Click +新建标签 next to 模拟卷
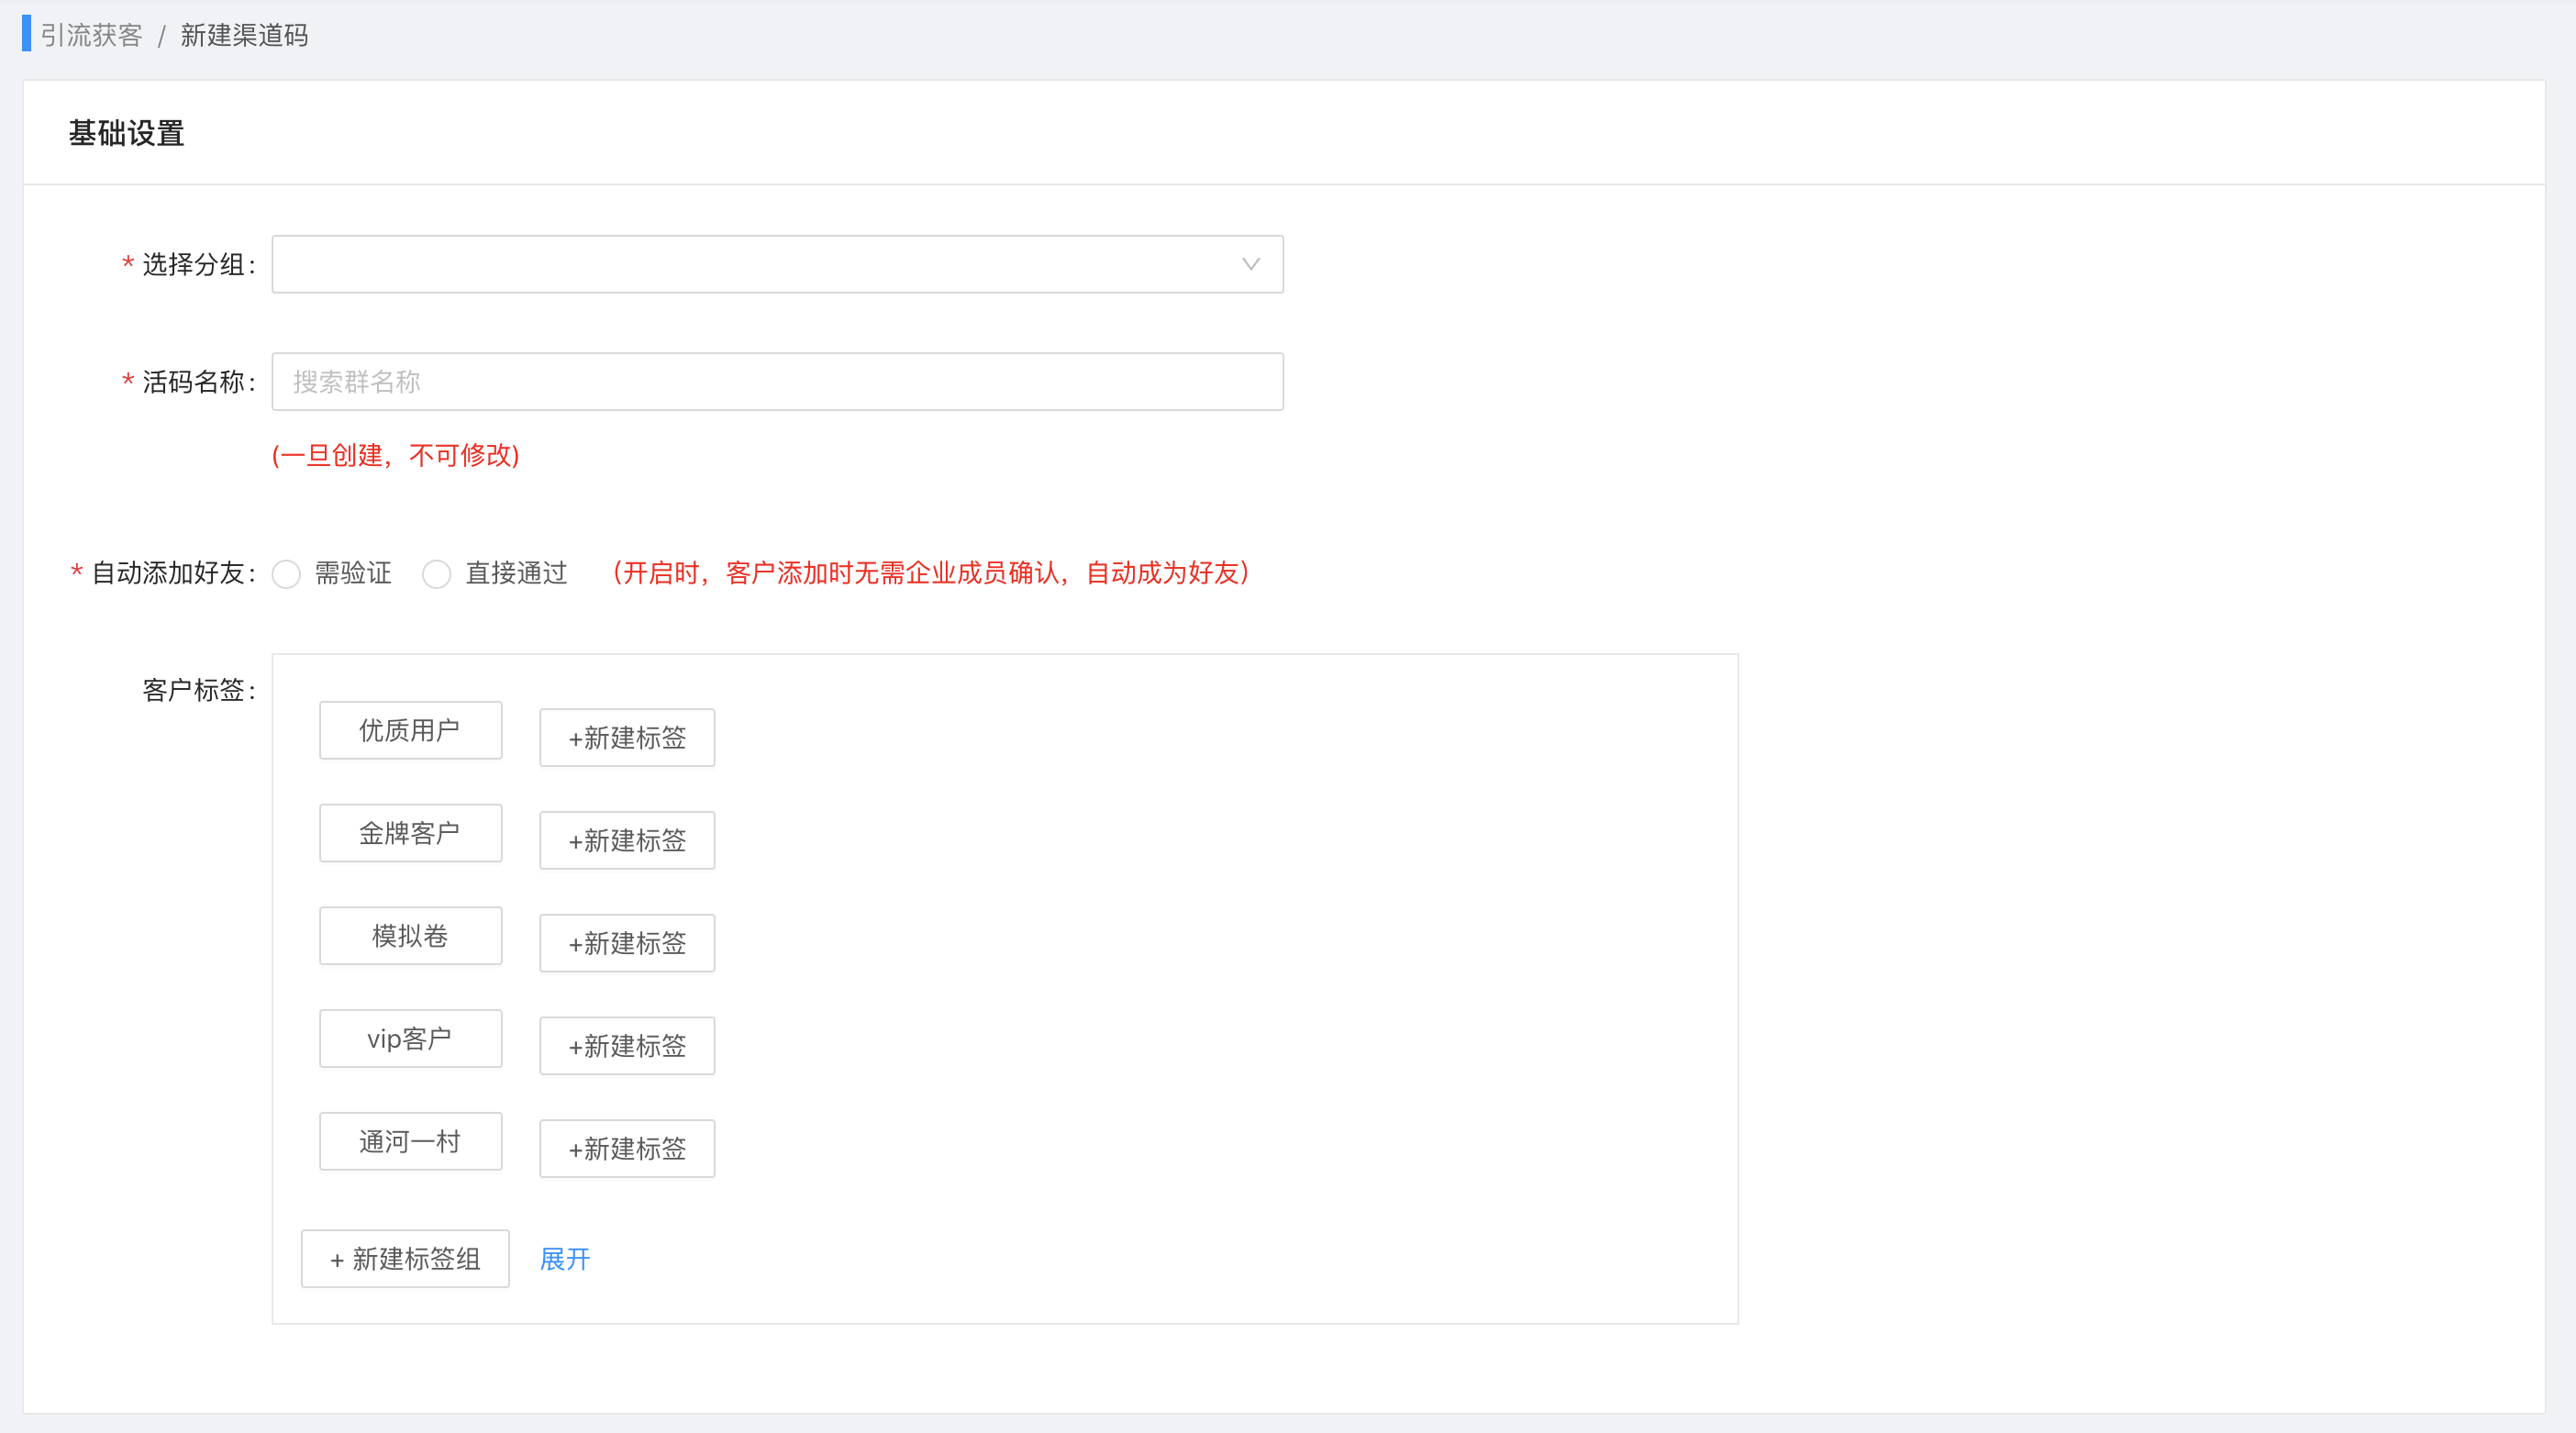This screenshot has width=2576, height=1433. 627,943
